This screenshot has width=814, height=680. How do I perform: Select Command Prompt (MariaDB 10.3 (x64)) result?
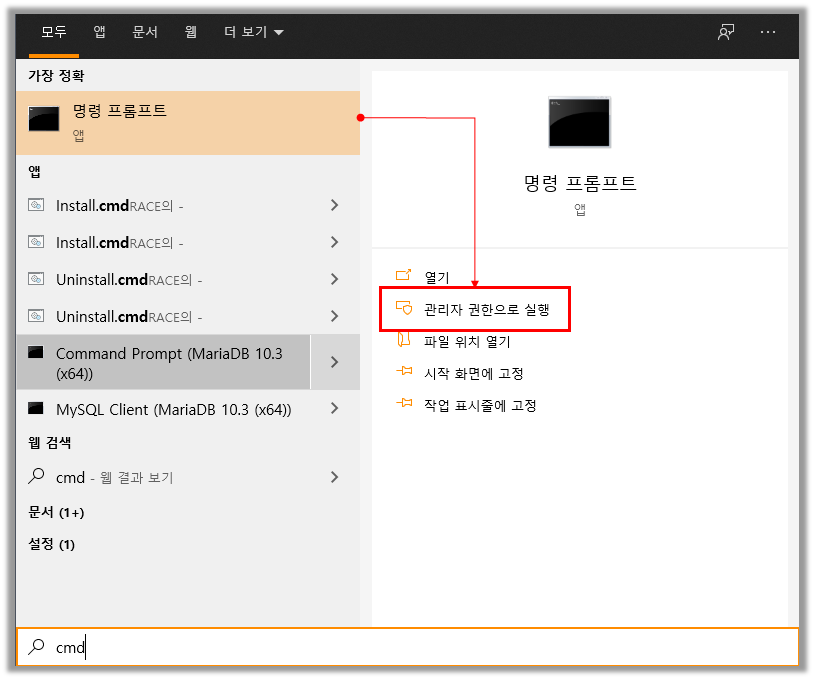163,362
